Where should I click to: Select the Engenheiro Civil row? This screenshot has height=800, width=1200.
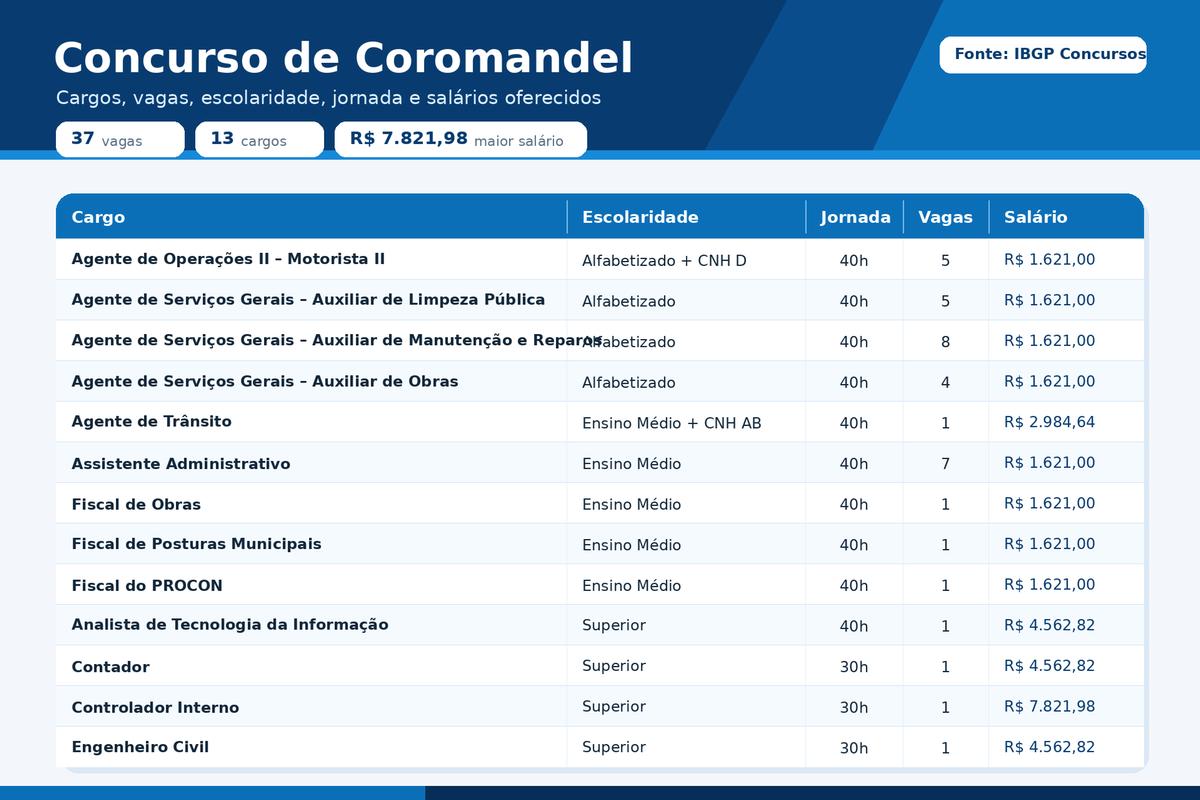point(600,747)
